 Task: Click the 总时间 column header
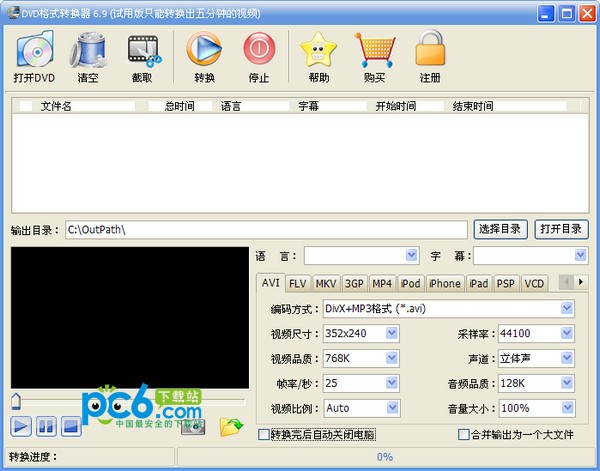[179, 106]
